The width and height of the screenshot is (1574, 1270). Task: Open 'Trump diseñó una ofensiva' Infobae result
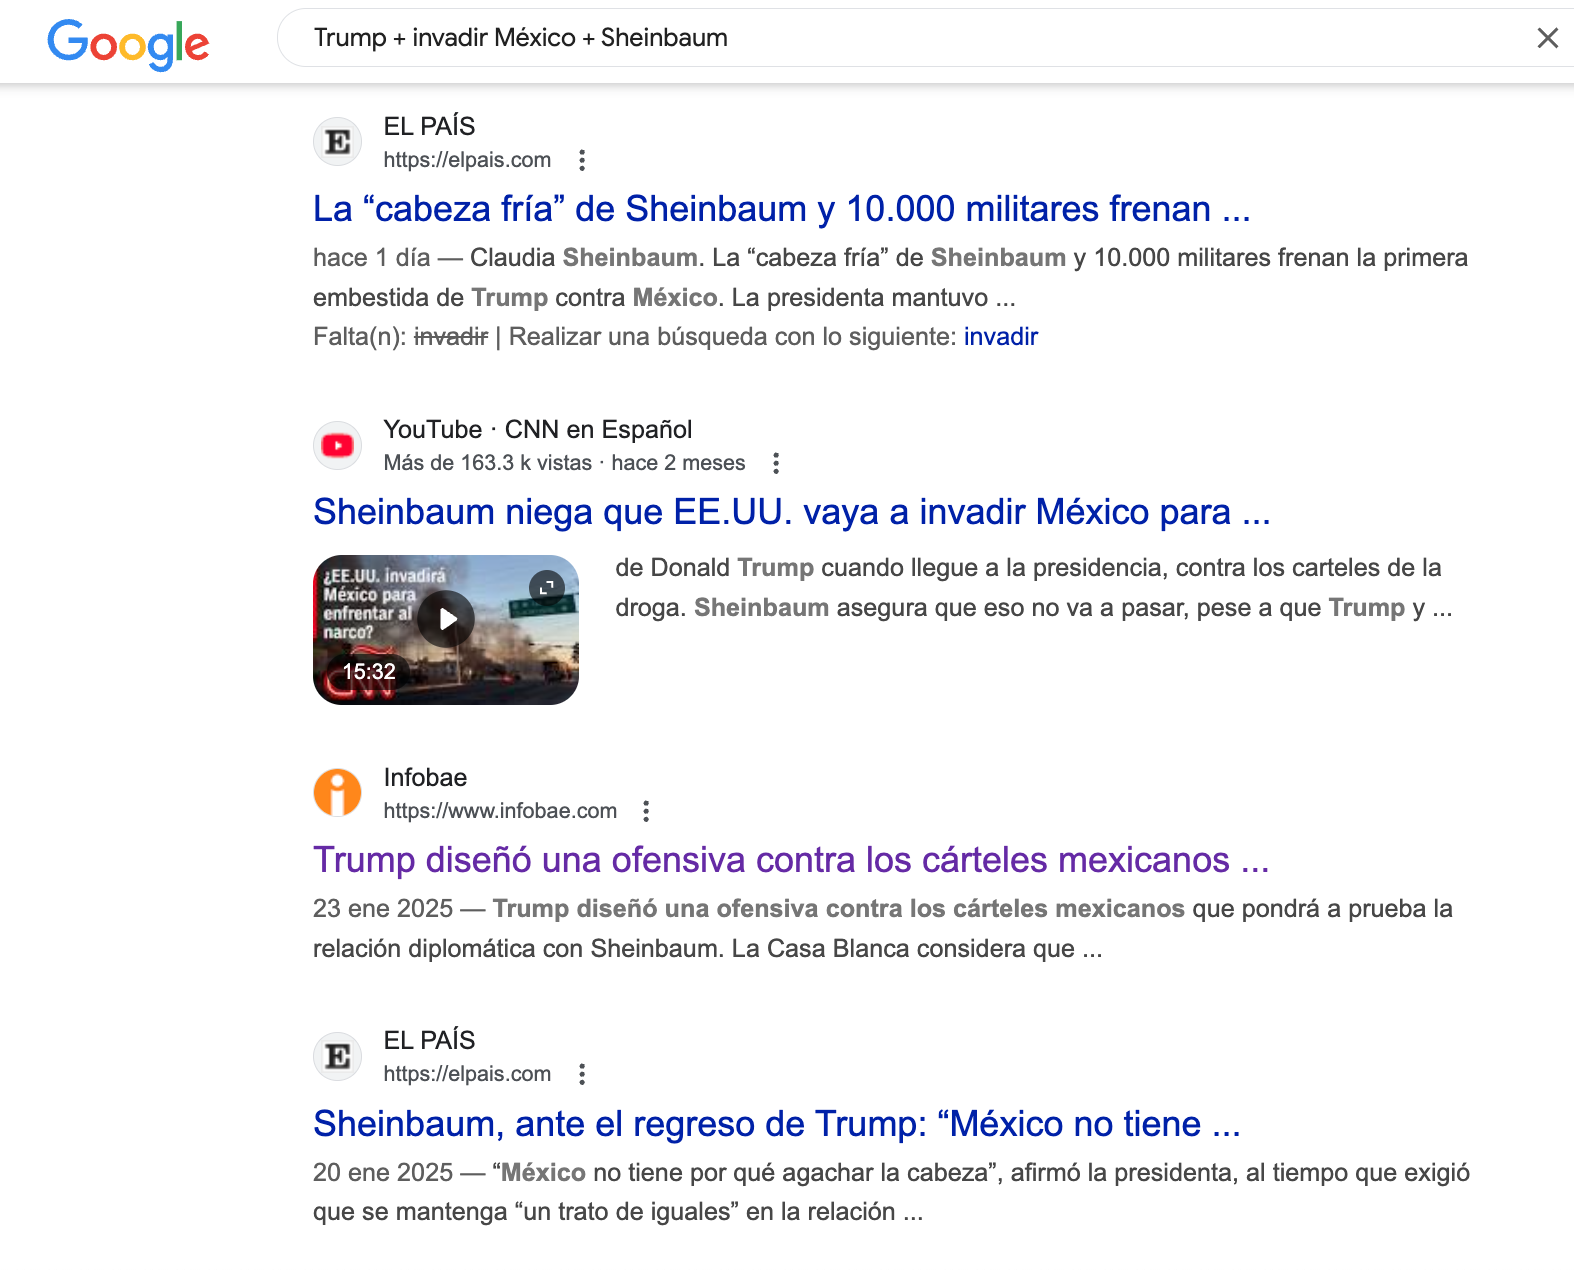coord(791,860)
